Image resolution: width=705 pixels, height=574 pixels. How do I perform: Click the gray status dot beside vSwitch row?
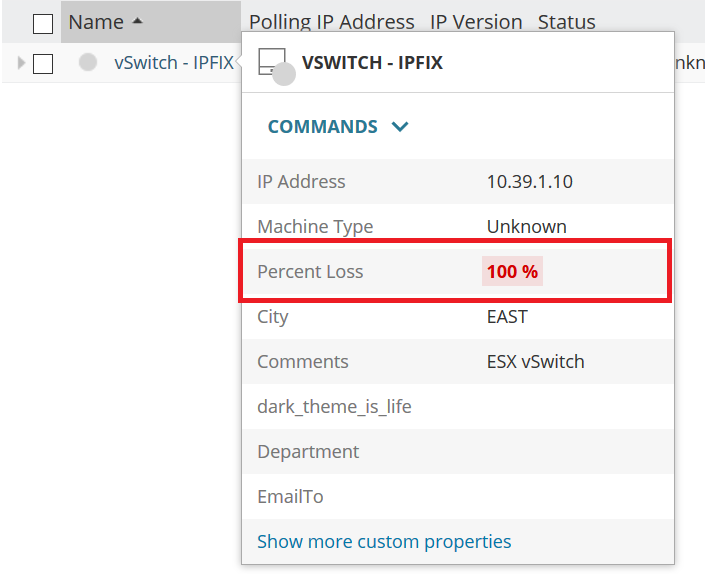(88, 62)
